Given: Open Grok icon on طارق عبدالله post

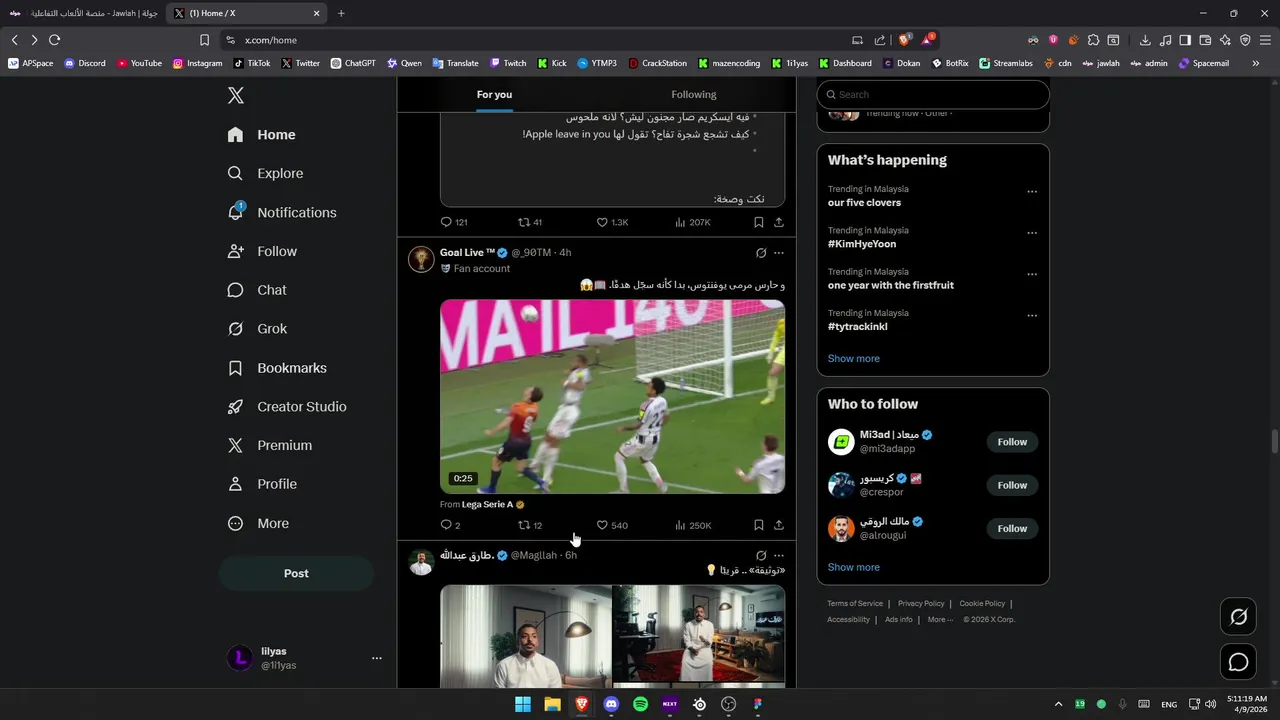Looking at the screenshot, I should [x=761, y=555].
